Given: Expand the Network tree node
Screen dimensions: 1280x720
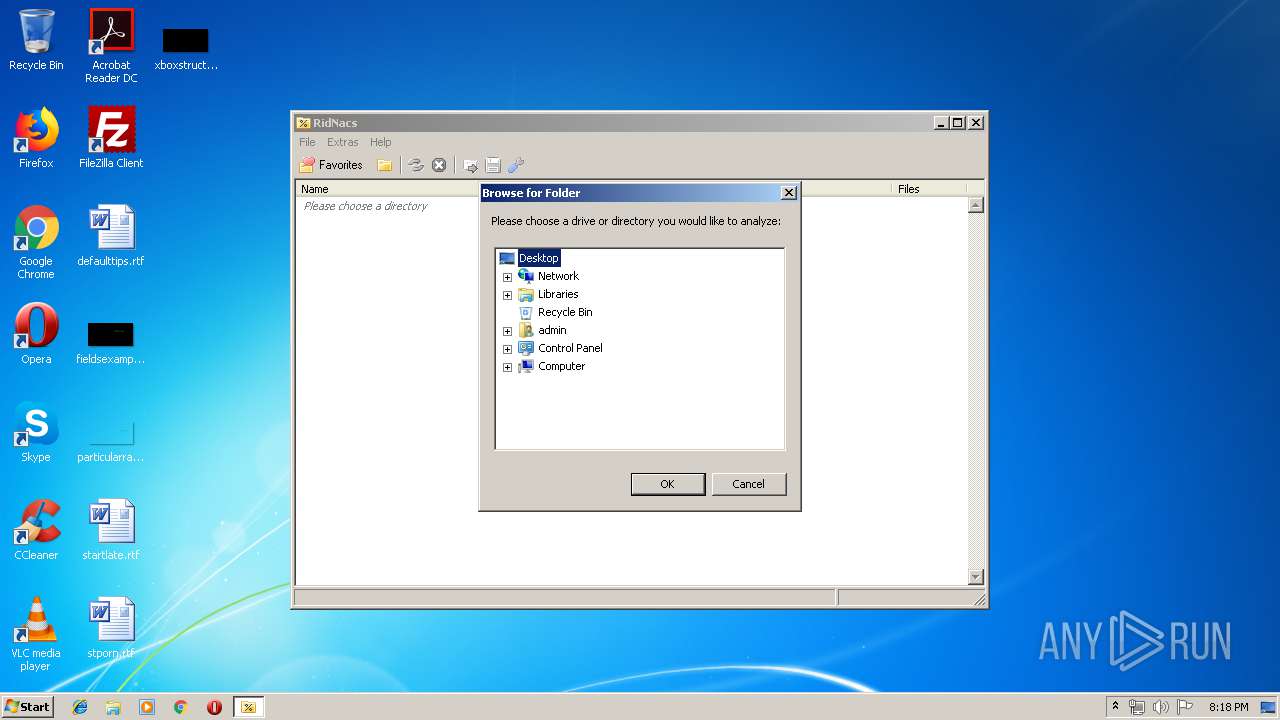Looking at the screenshot, I should (x=507, y=277).
